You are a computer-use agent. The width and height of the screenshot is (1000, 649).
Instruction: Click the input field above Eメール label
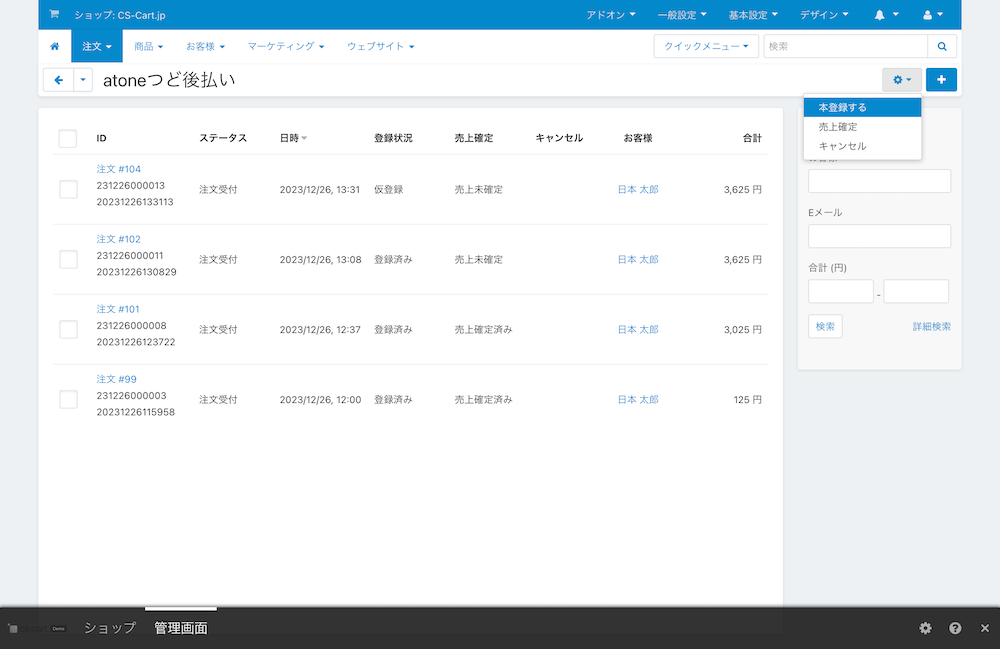coord(879,181)
